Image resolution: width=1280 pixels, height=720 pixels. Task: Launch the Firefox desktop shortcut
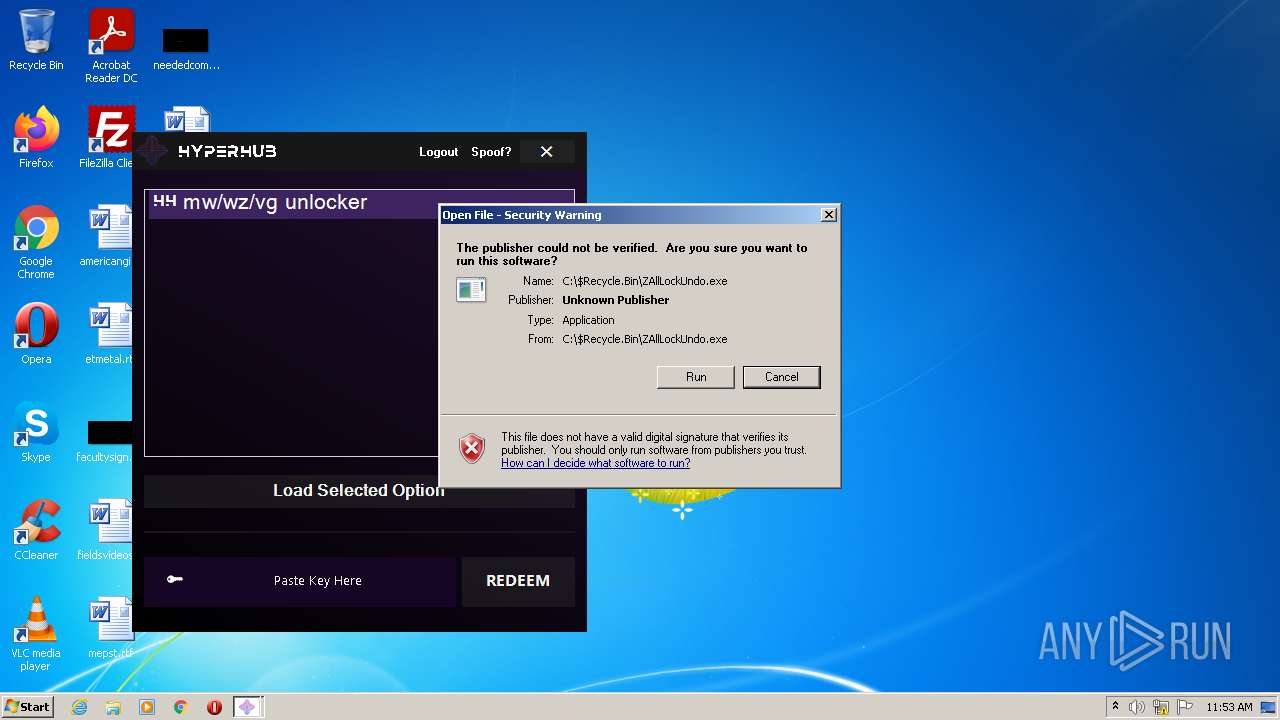[36, 138]
